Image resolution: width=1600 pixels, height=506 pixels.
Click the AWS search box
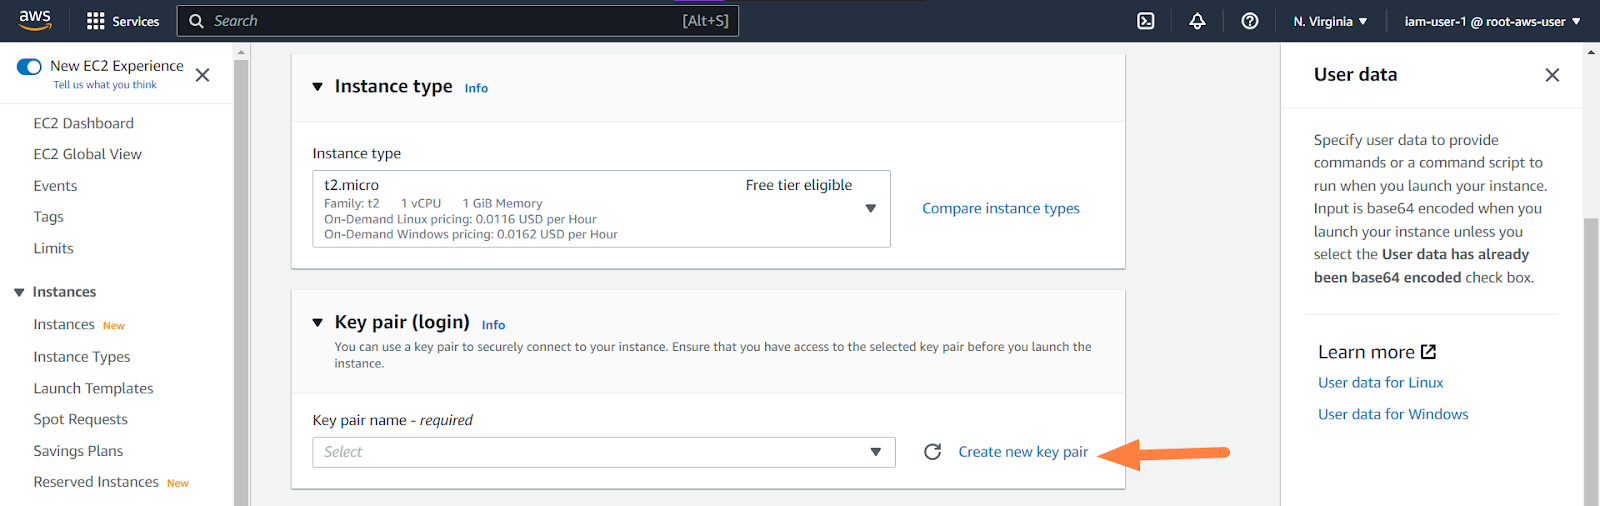pyautogui.click(x=458, y=21)
